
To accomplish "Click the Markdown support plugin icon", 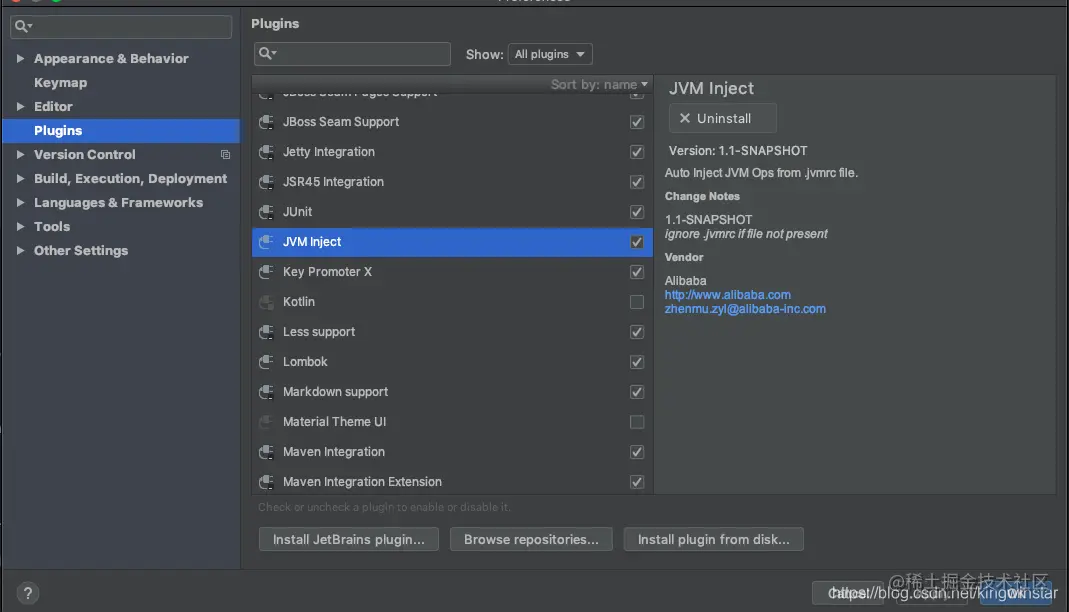I will (x=266, y=392).
